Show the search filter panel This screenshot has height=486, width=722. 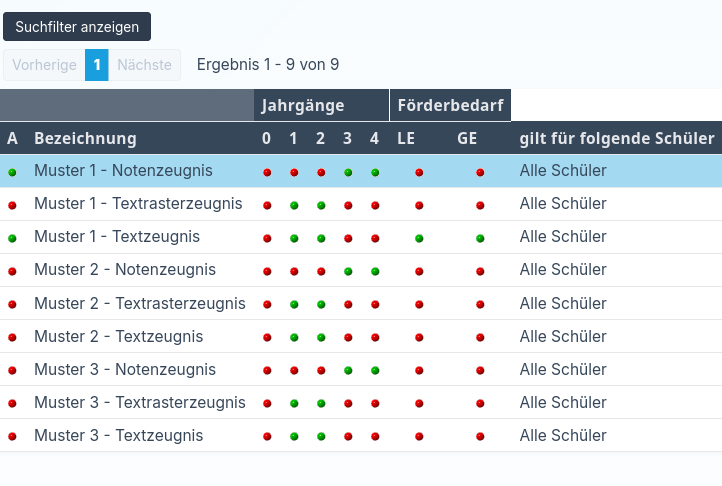[x=77, y=27]
